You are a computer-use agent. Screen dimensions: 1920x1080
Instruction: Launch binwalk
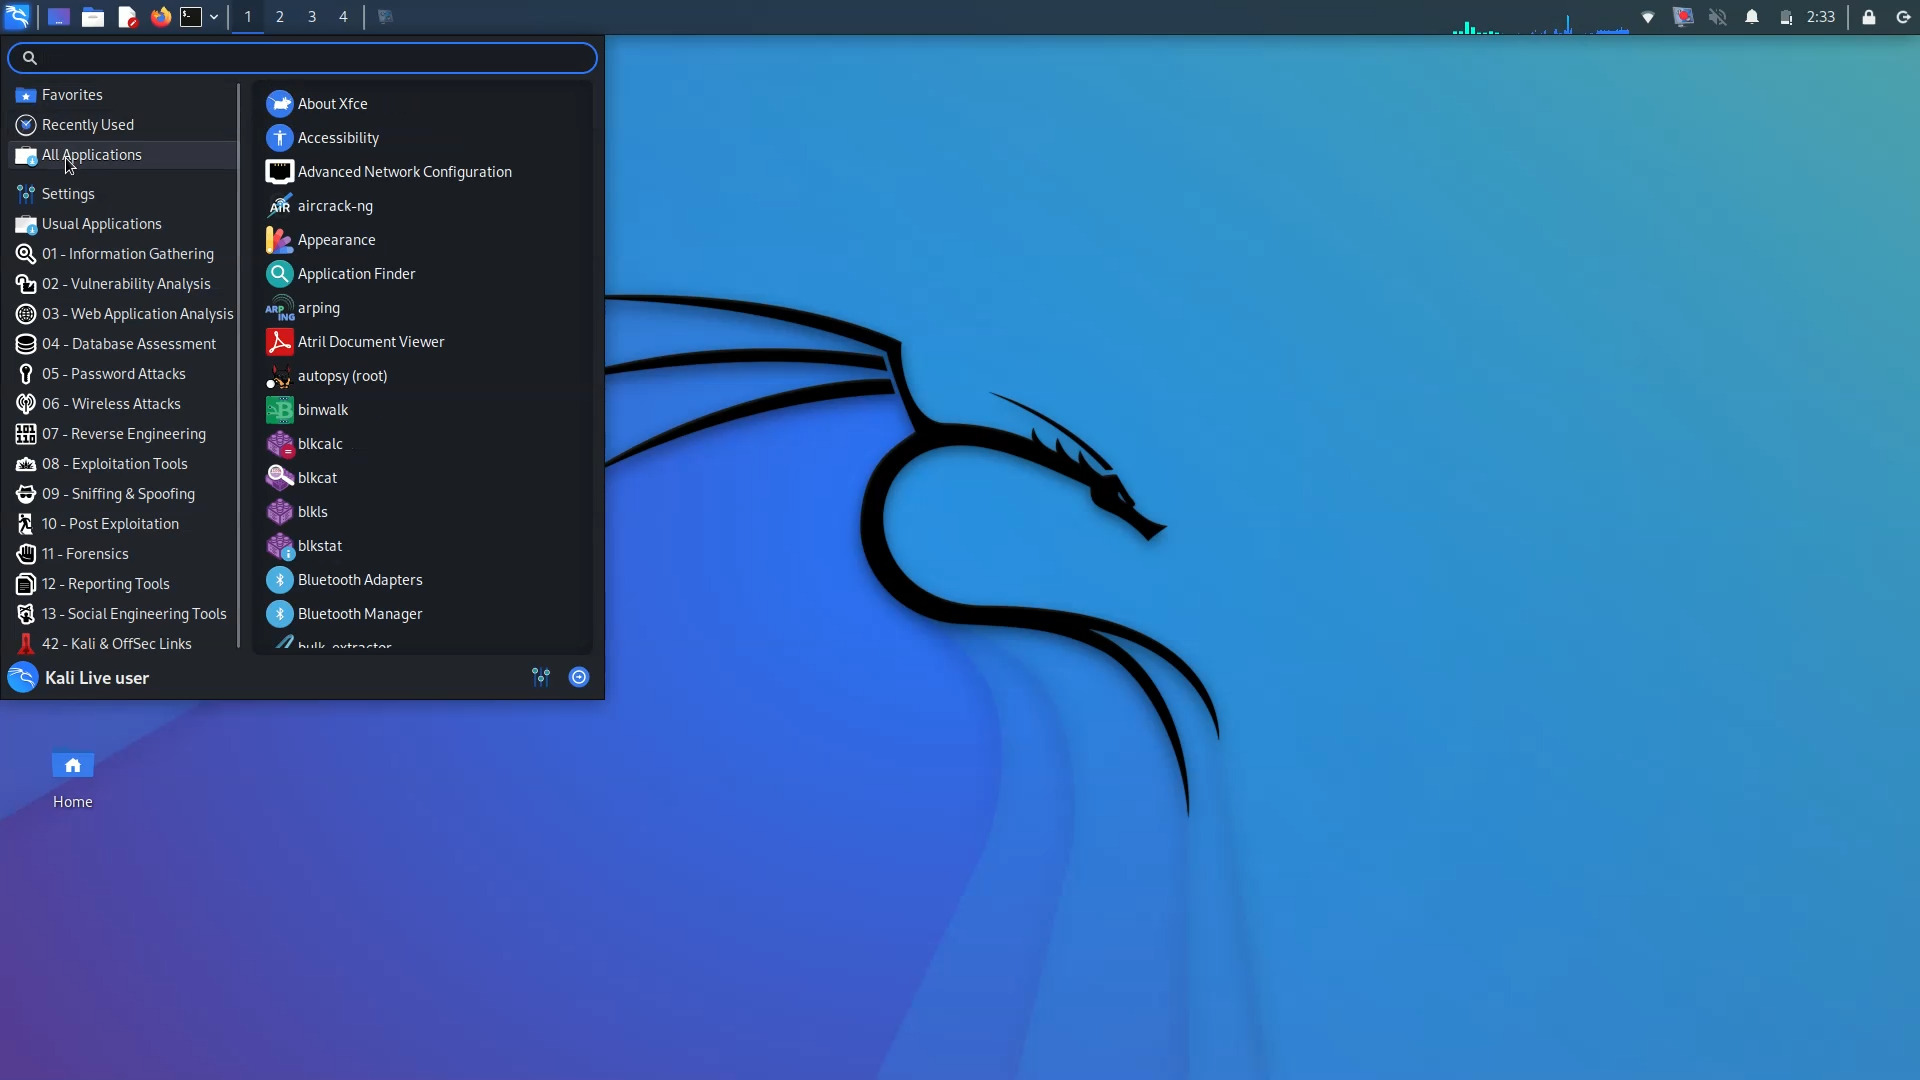tap(424, 410)
